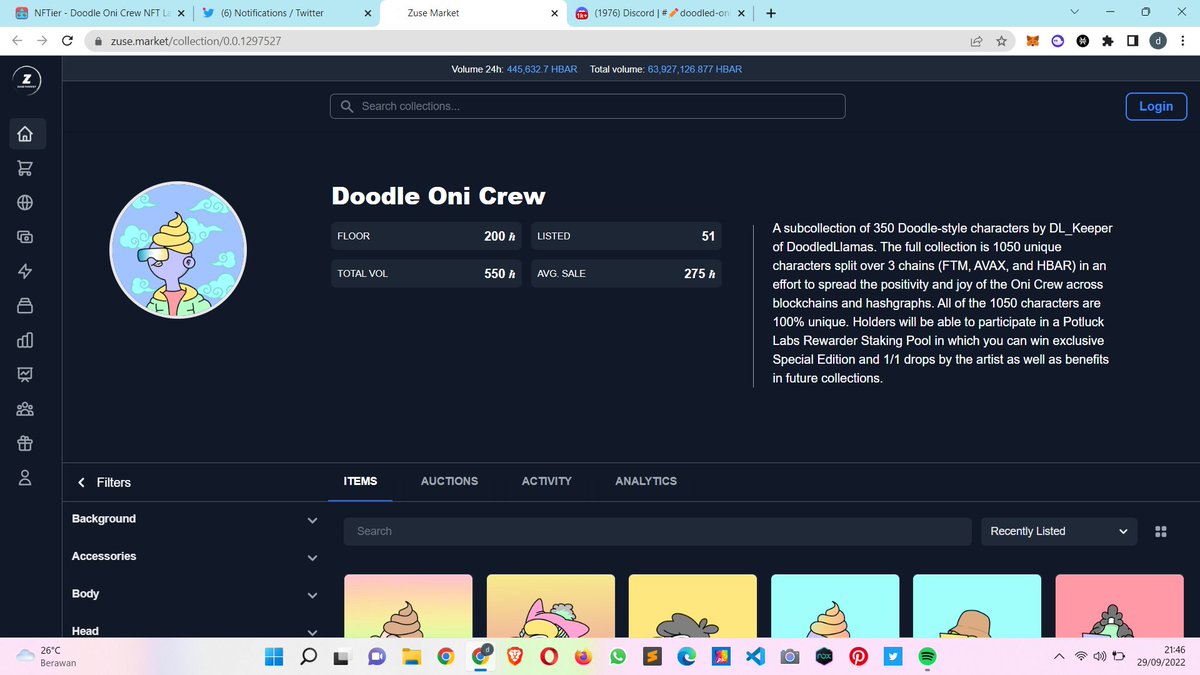Open the purple ghost wallet extension
Image resolution: width=1200 pixels, height=675 pixels.
coord(1057,41)
